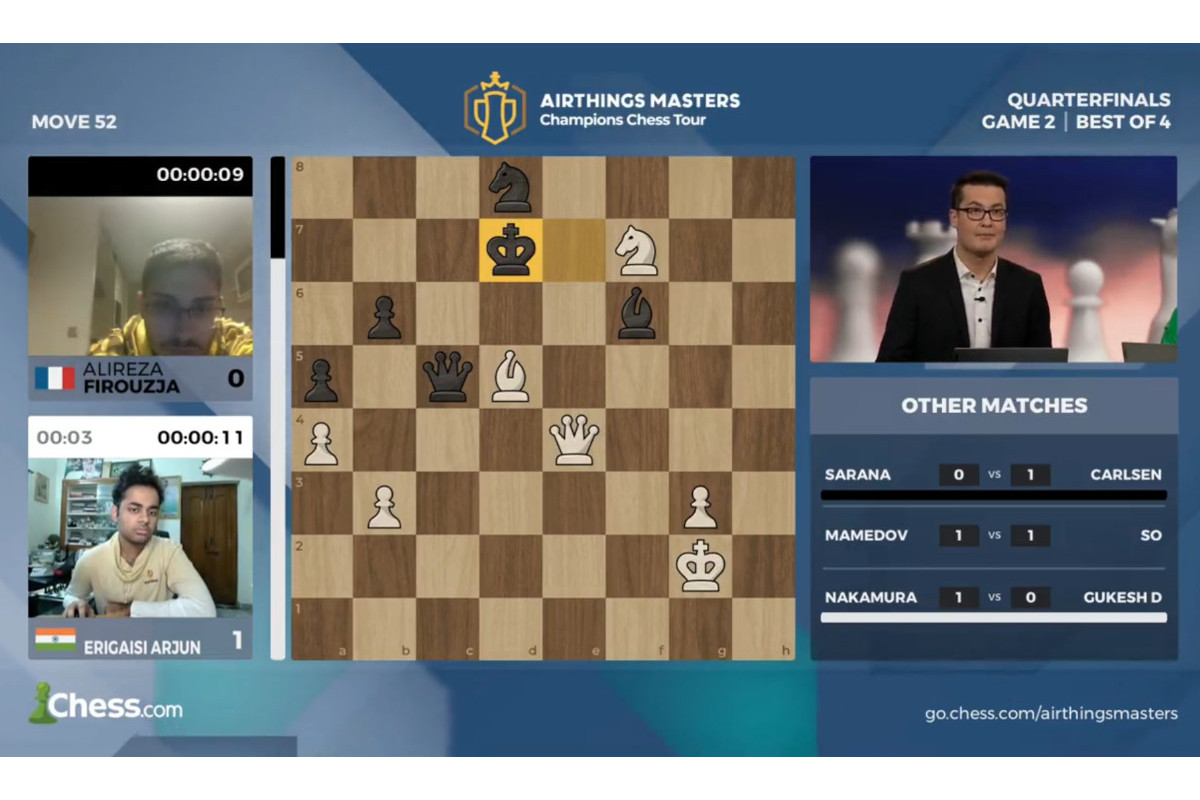Image resolution: width=1200 pixels, height=800 pixels.
Task: Click the 'Champions Chess Tour' subtitle
Action: [x=623, y=121]
